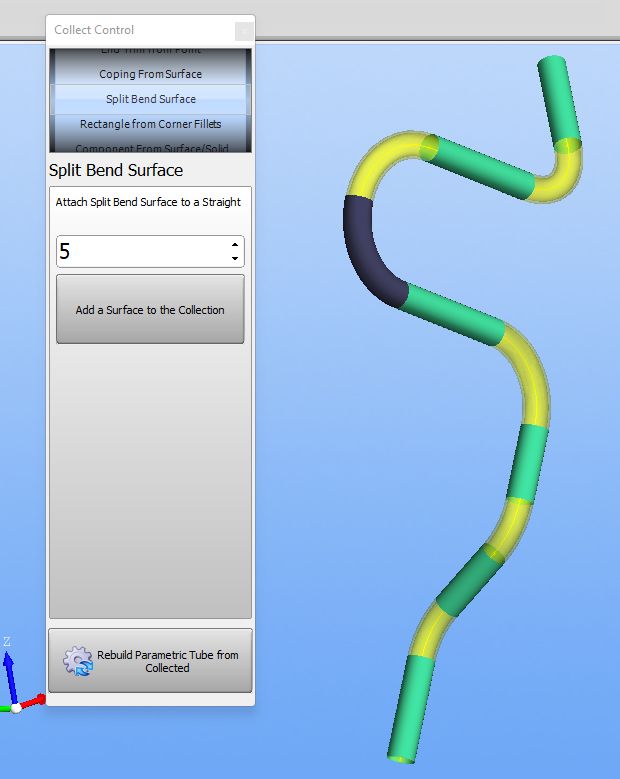Choose Coping From Surface in the list
The width and height of the screenshot is (620, 779).
pyautogui.click(x=150, y=74)
